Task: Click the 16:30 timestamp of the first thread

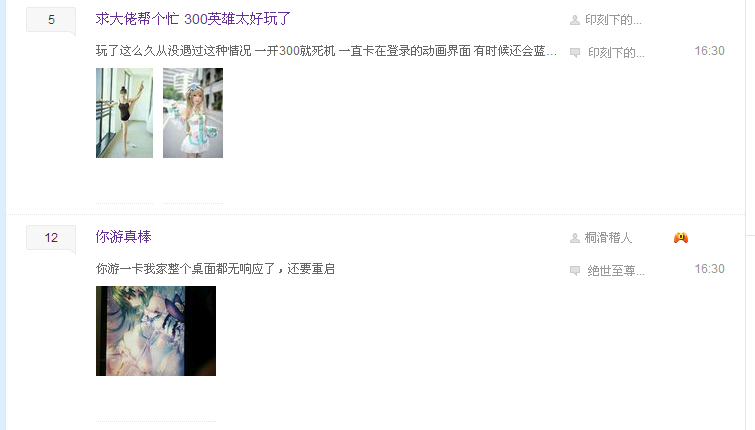Action: pyautogui.click(x=709, y=51)
